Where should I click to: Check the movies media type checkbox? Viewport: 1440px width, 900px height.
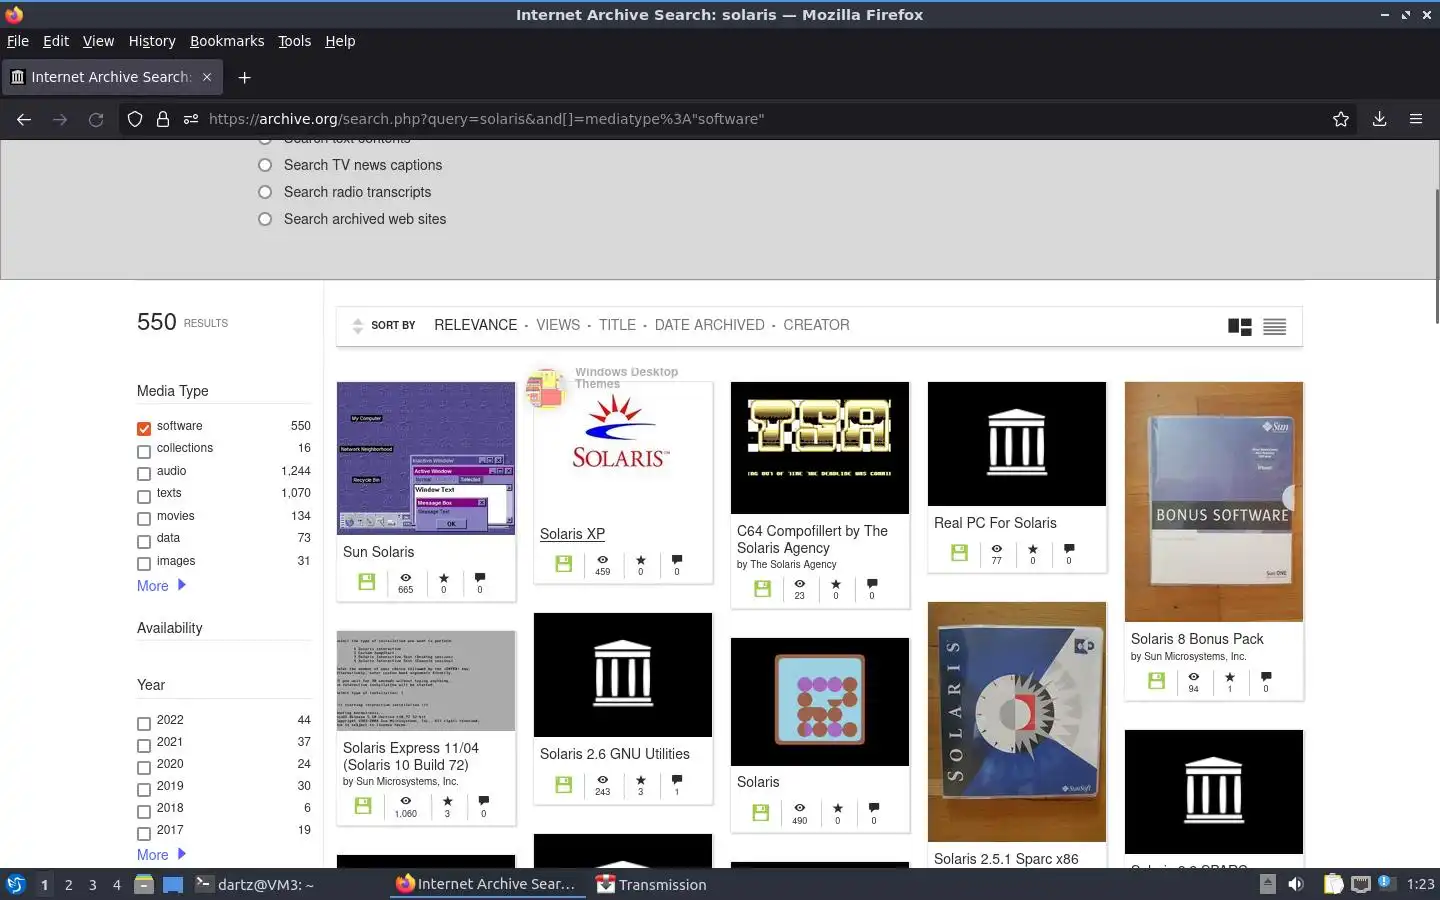pyautogui.click(x=144, y=519)
